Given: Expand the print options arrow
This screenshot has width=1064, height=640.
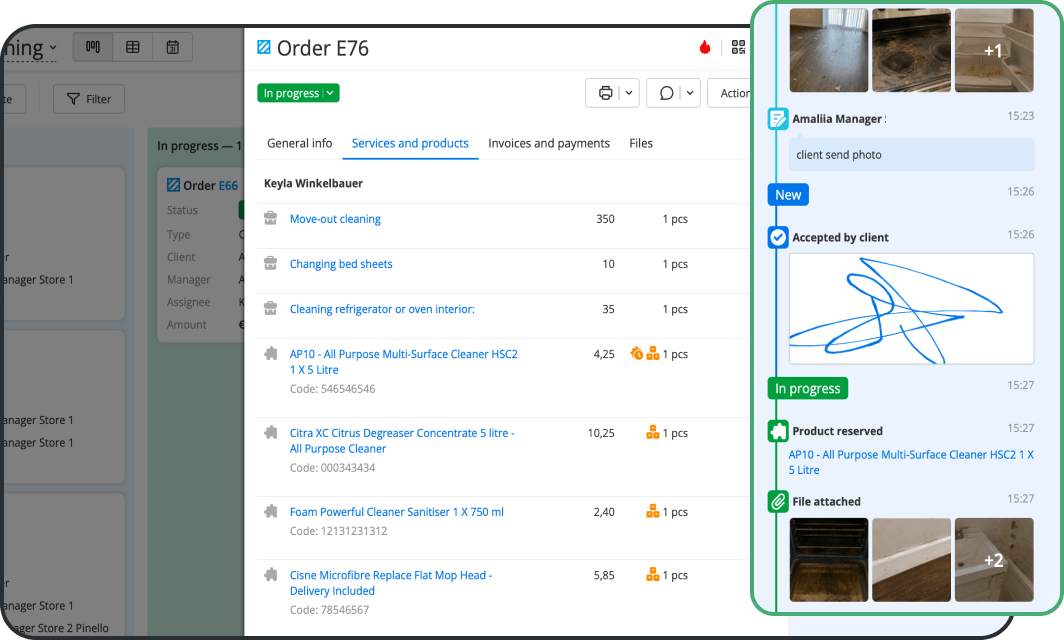Looking at the screenshot, I should tap(629, 93).
